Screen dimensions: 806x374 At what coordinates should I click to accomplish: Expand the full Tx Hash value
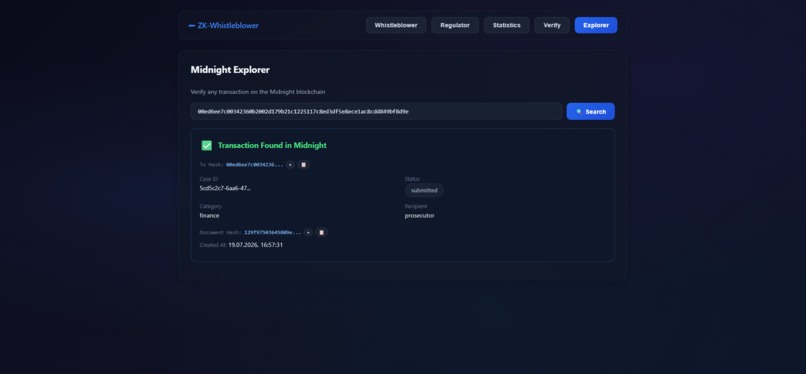pos(290,164)
